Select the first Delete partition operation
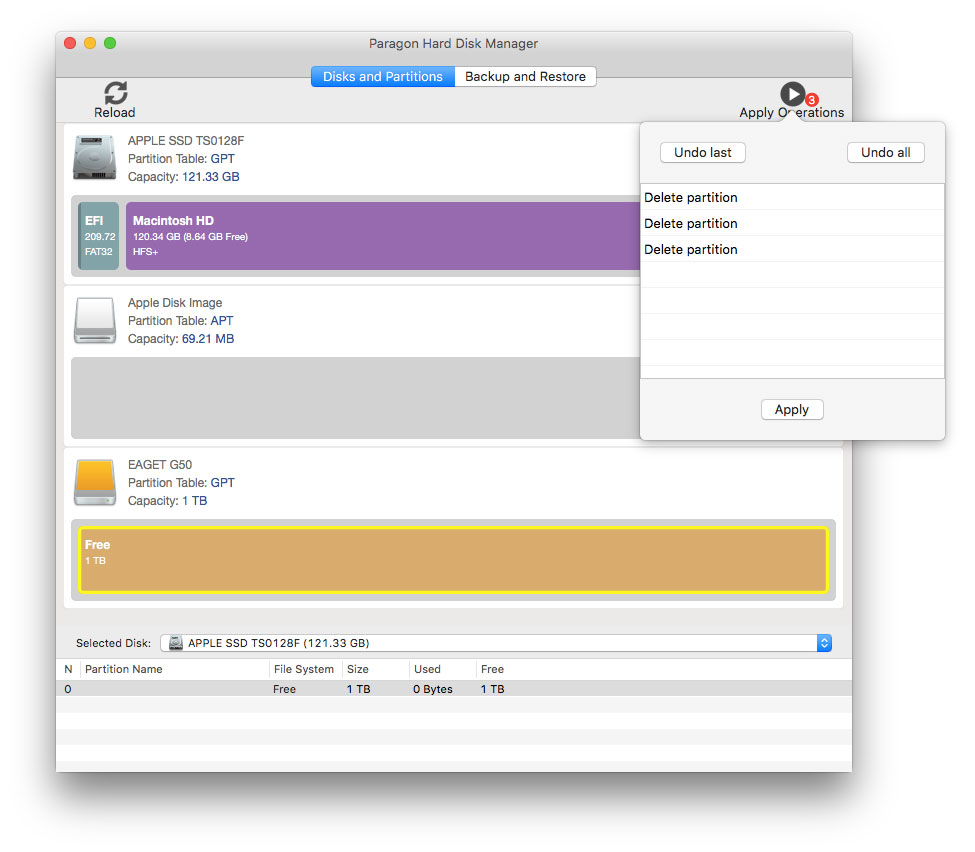Screen dimensions: 975x852 792,197
